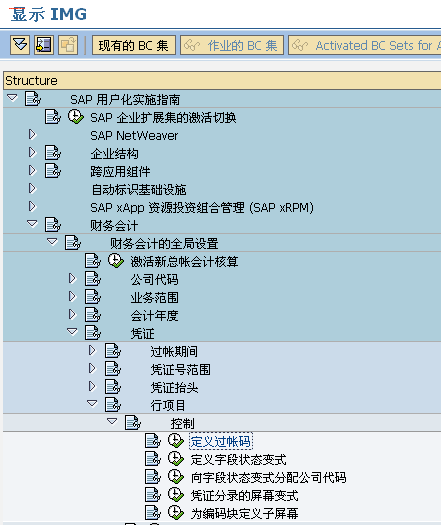
Task: Select the 财务会计的全局设置 tree text
Action: (164, 243)
